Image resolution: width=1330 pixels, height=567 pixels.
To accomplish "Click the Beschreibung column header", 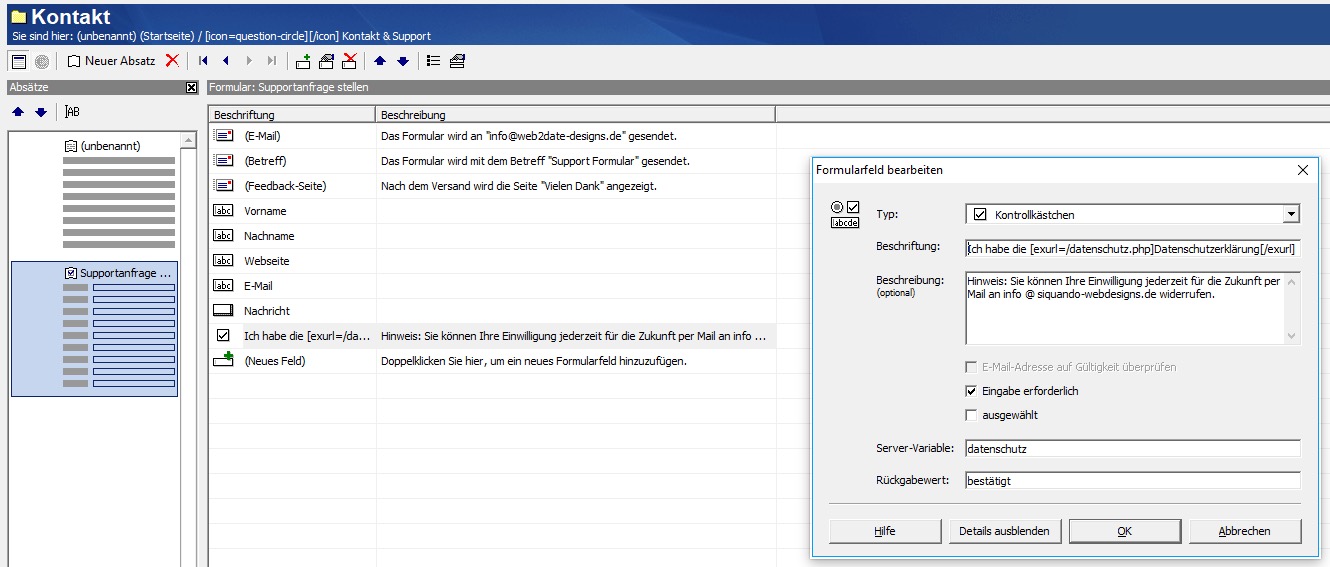I will [575, 114].
